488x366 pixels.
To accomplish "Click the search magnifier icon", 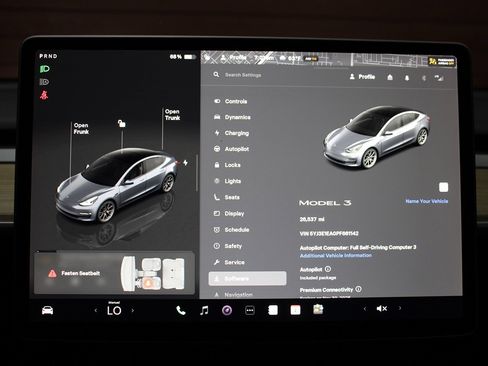I will pyautogui.click(x=216, y=75).
